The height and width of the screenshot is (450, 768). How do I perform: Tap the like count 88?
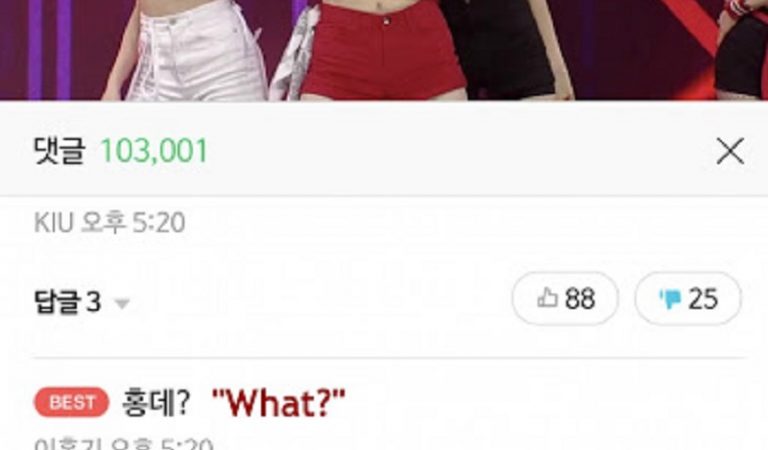click(x=580, y=298)
